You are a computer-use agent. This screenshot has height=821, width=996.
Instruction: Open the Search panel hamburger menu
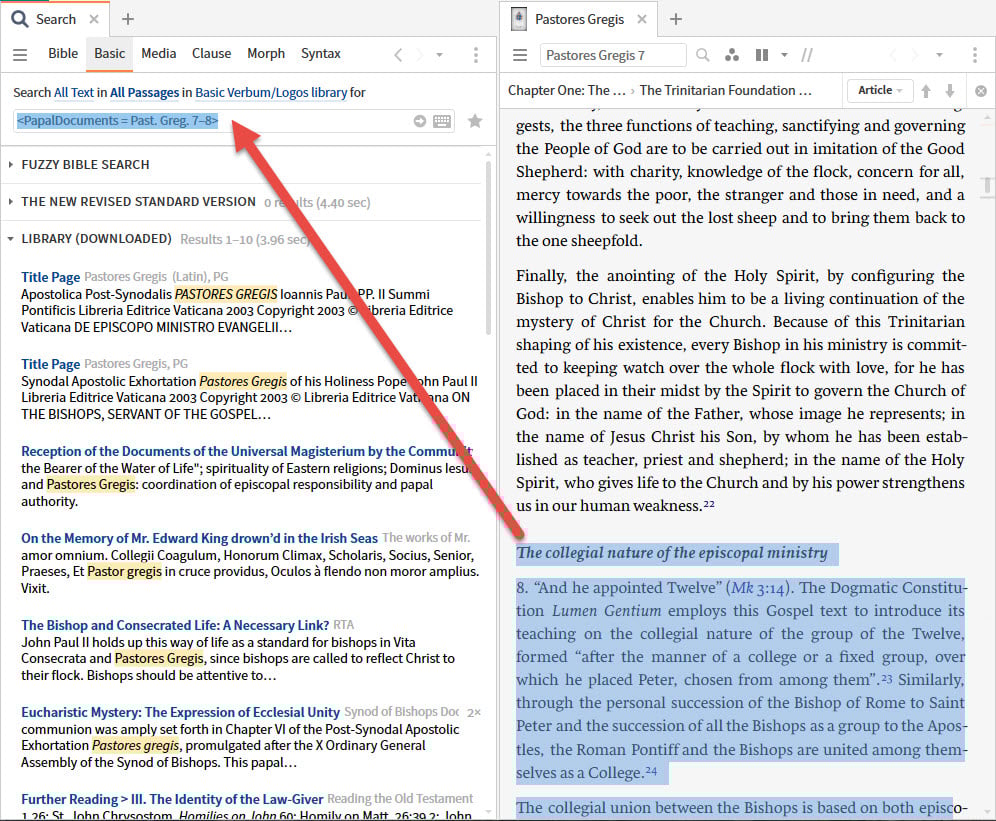click(x=20, y=55)
